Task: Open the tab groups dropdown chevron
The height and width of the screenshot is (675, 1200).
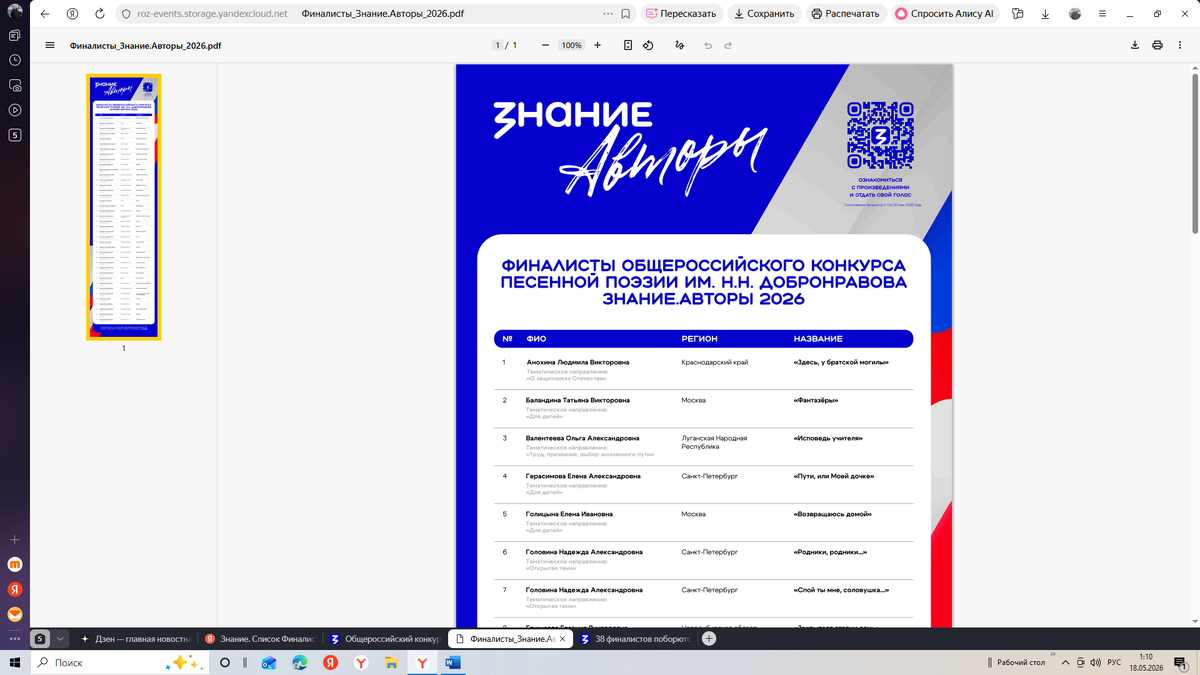Action: tap(60, 638)
